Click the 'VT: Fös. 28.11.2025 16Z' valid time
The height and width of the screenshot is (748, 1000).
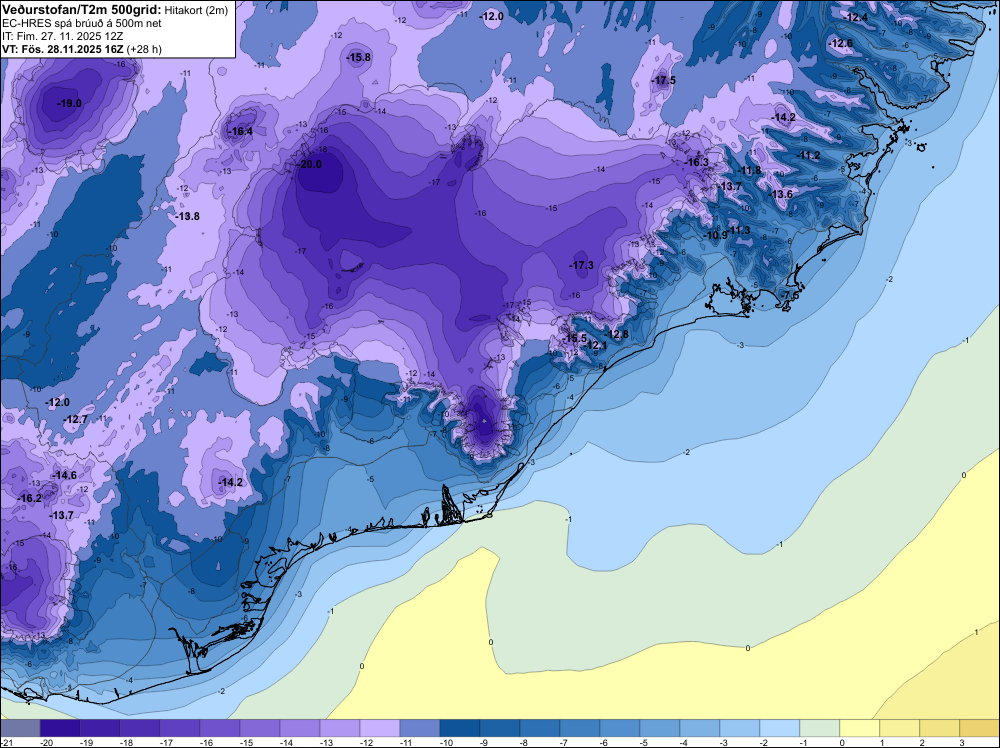[x=62, y=48]
